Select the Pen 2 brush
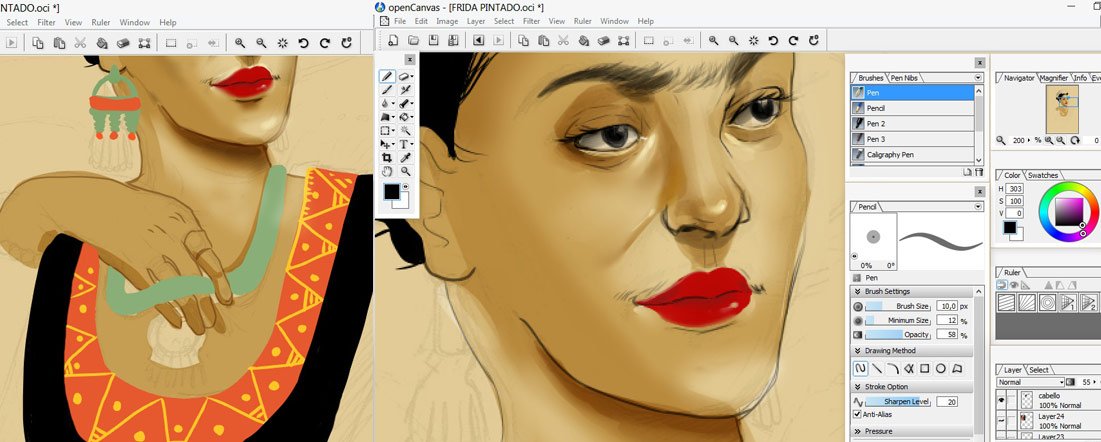The height and width of the screenshot is (442, 1101). pyautogui.click(x=913, y=124)
